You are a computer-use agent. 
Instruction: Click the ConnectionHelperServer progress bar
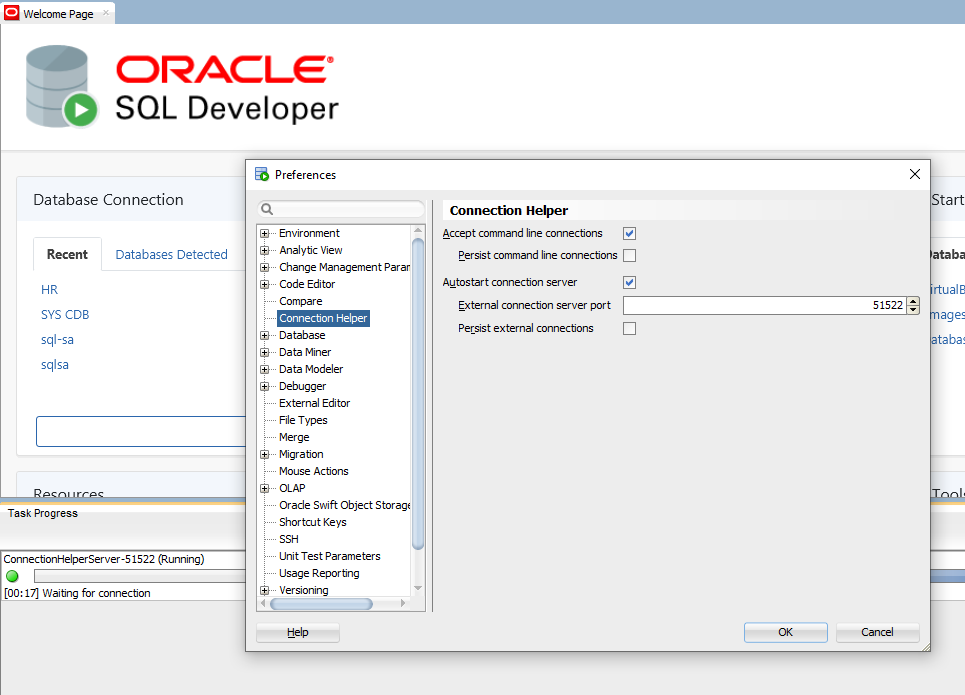point(140,576)
